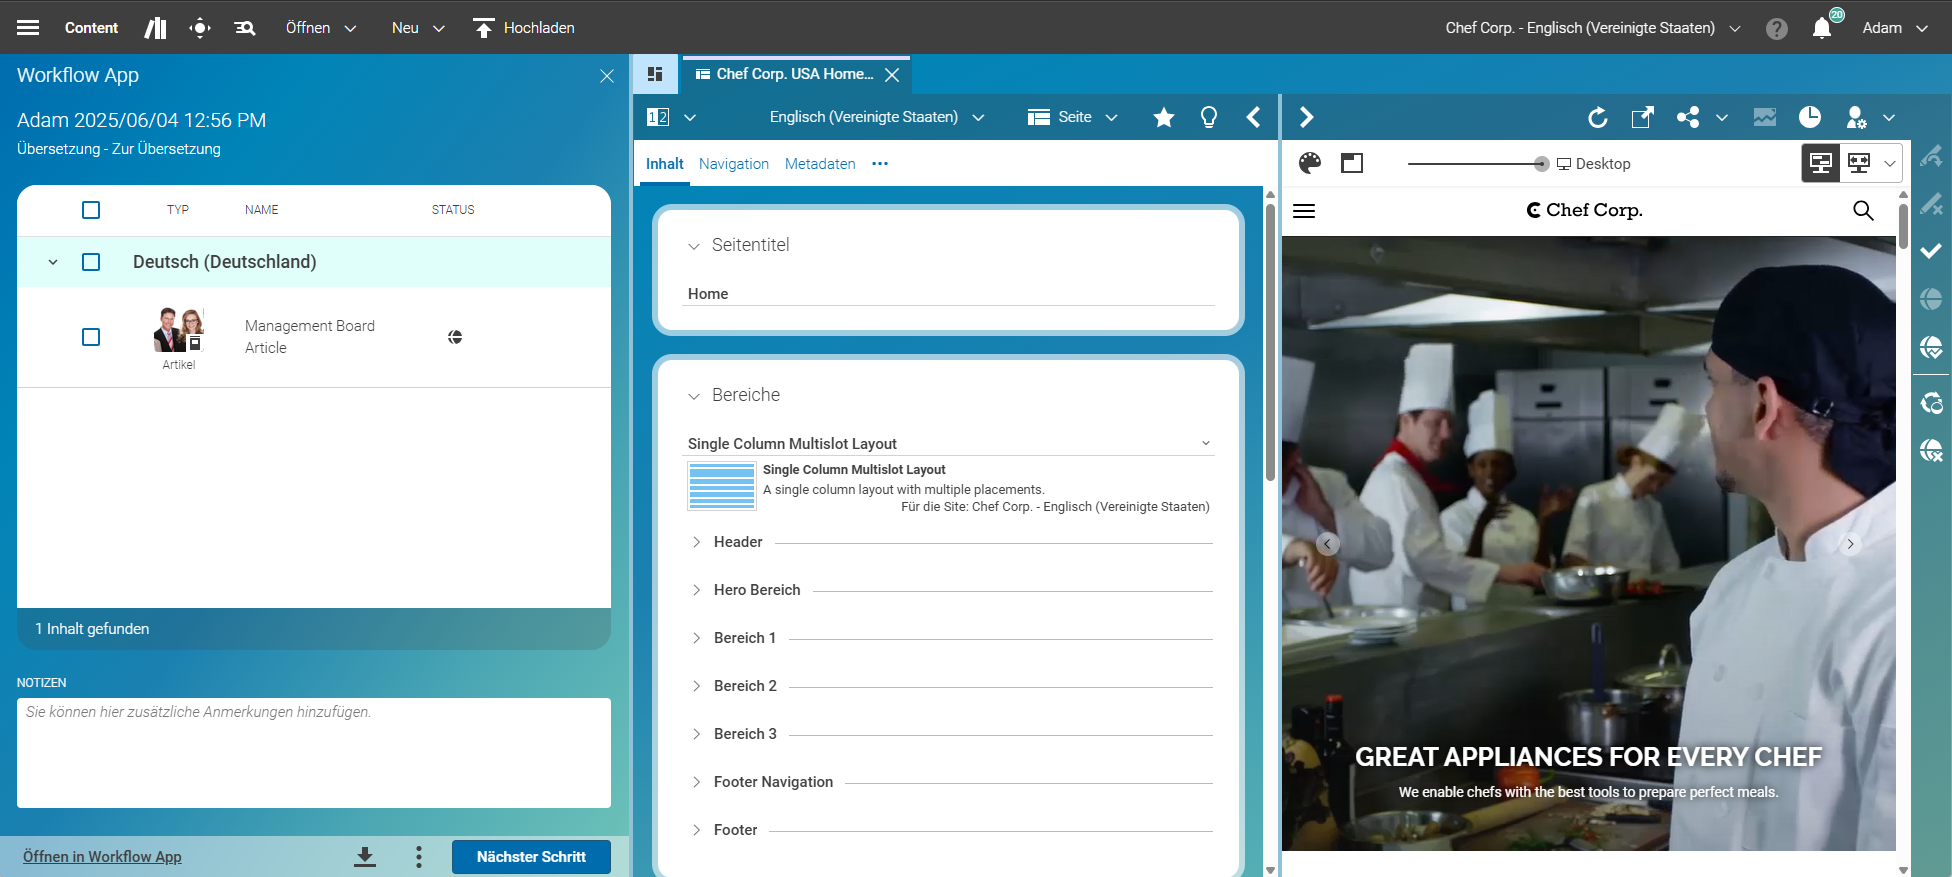The image size is (1952, 877).
Task: Click the Nächster Schritt button
Action: (531, 857)
